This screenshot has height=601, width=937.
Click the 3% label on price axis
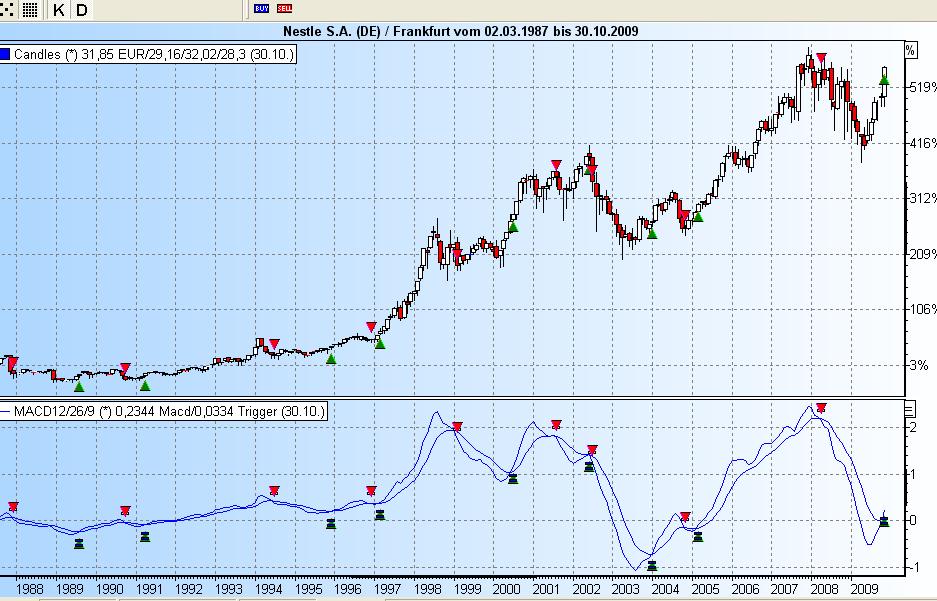919,364
